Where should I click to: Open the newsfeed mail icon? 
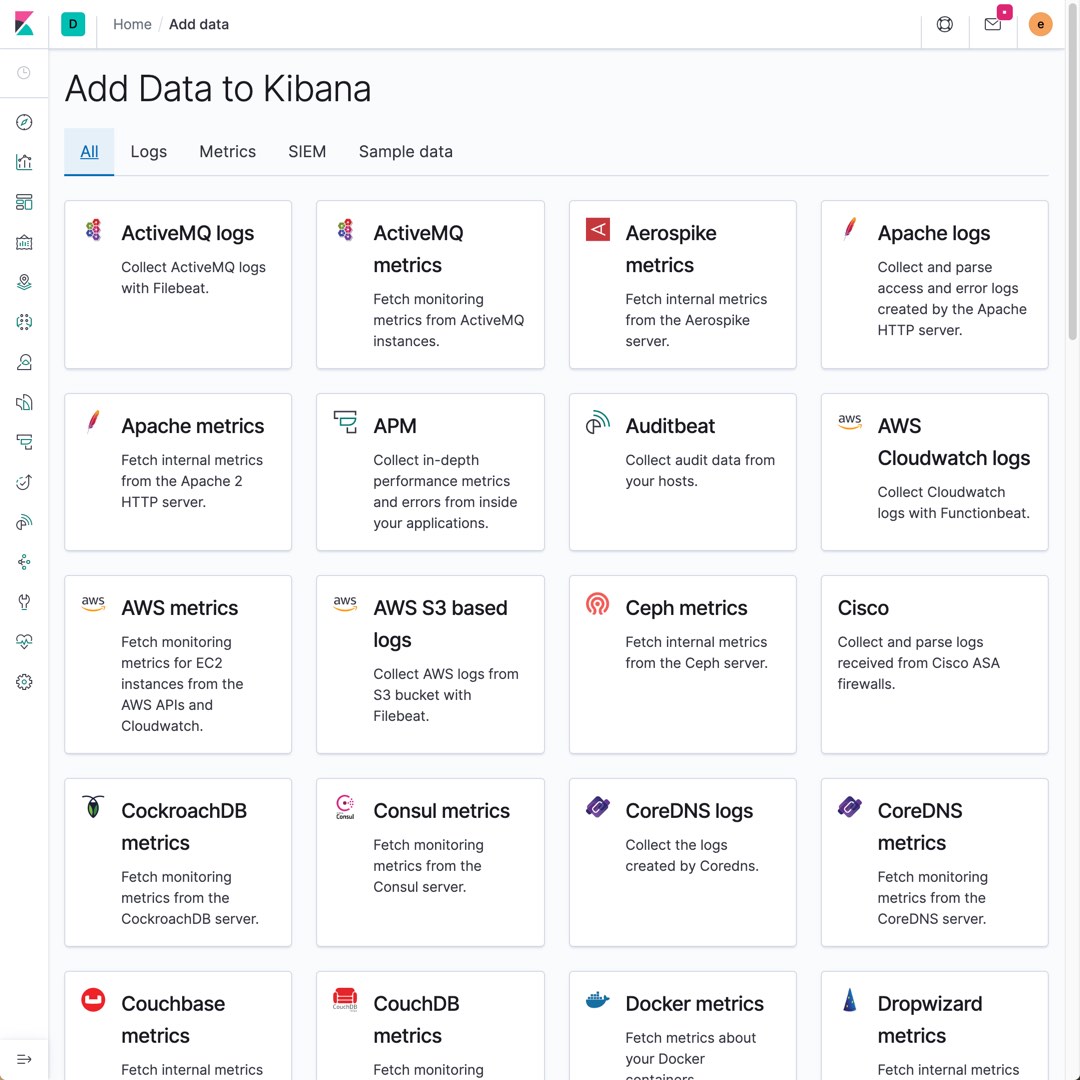pos(993,25)
